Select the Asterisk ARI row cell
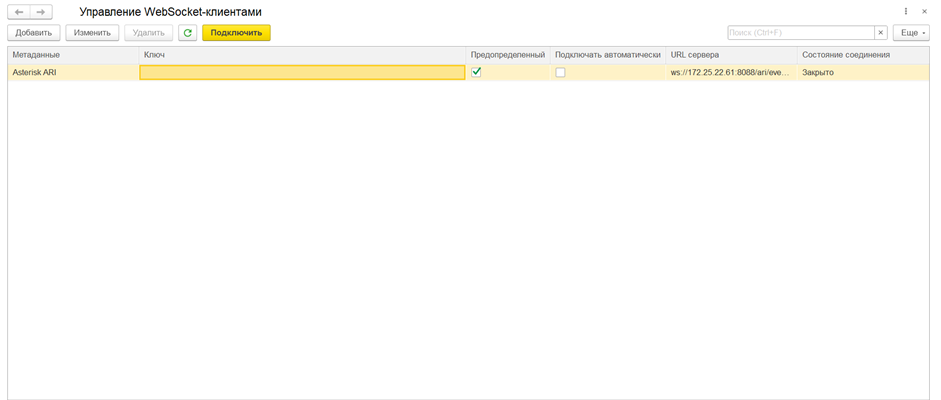Image resolution: width=941 pixels, height=400 pixels. [x=72, y=72]
